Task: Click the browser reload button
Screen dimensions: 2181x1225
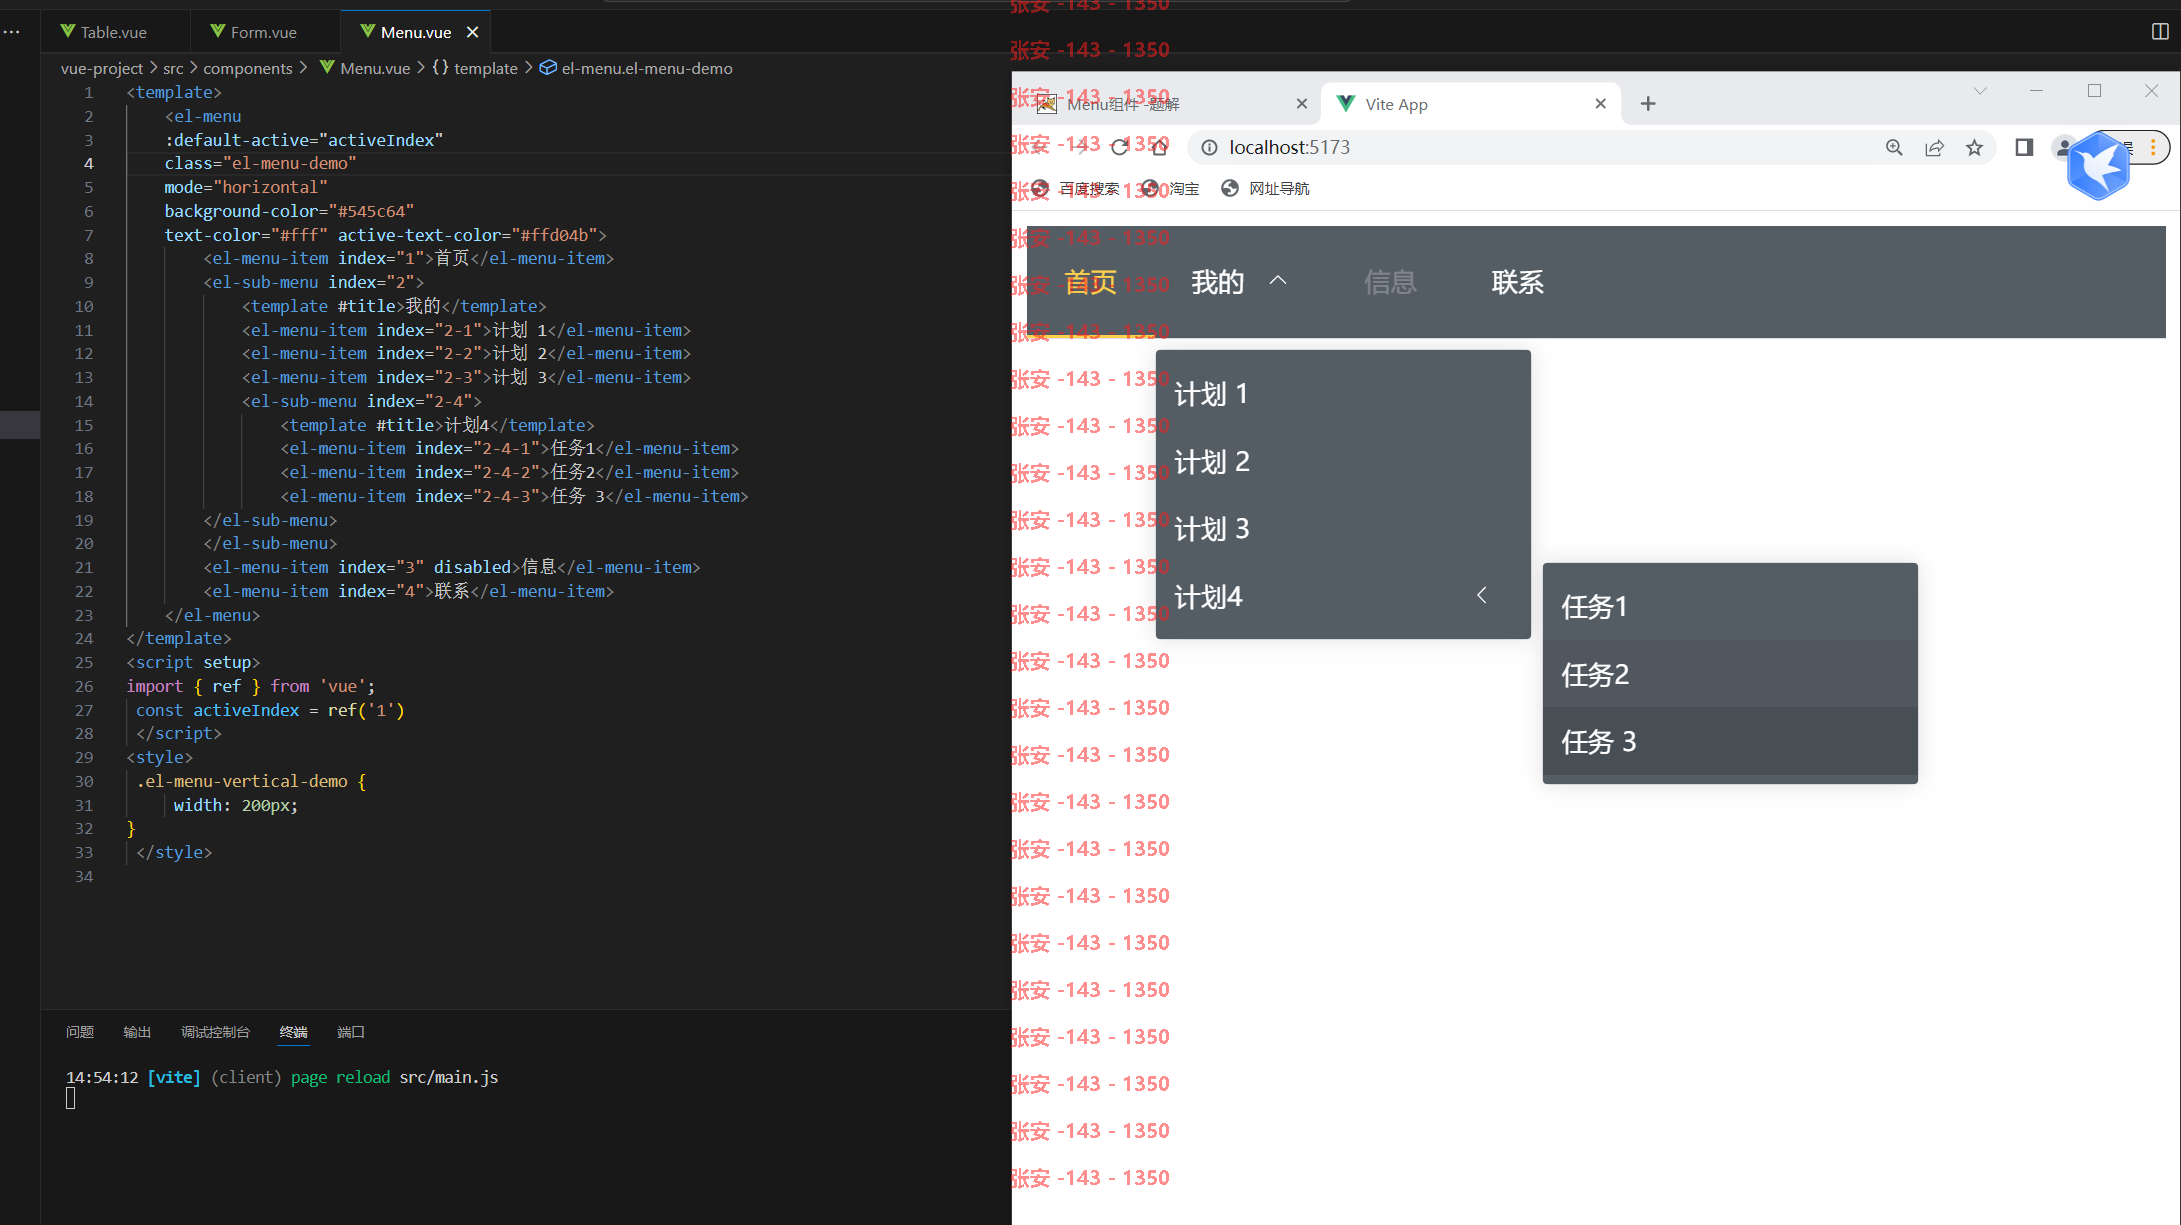Action: click(x=1120, y=148)
